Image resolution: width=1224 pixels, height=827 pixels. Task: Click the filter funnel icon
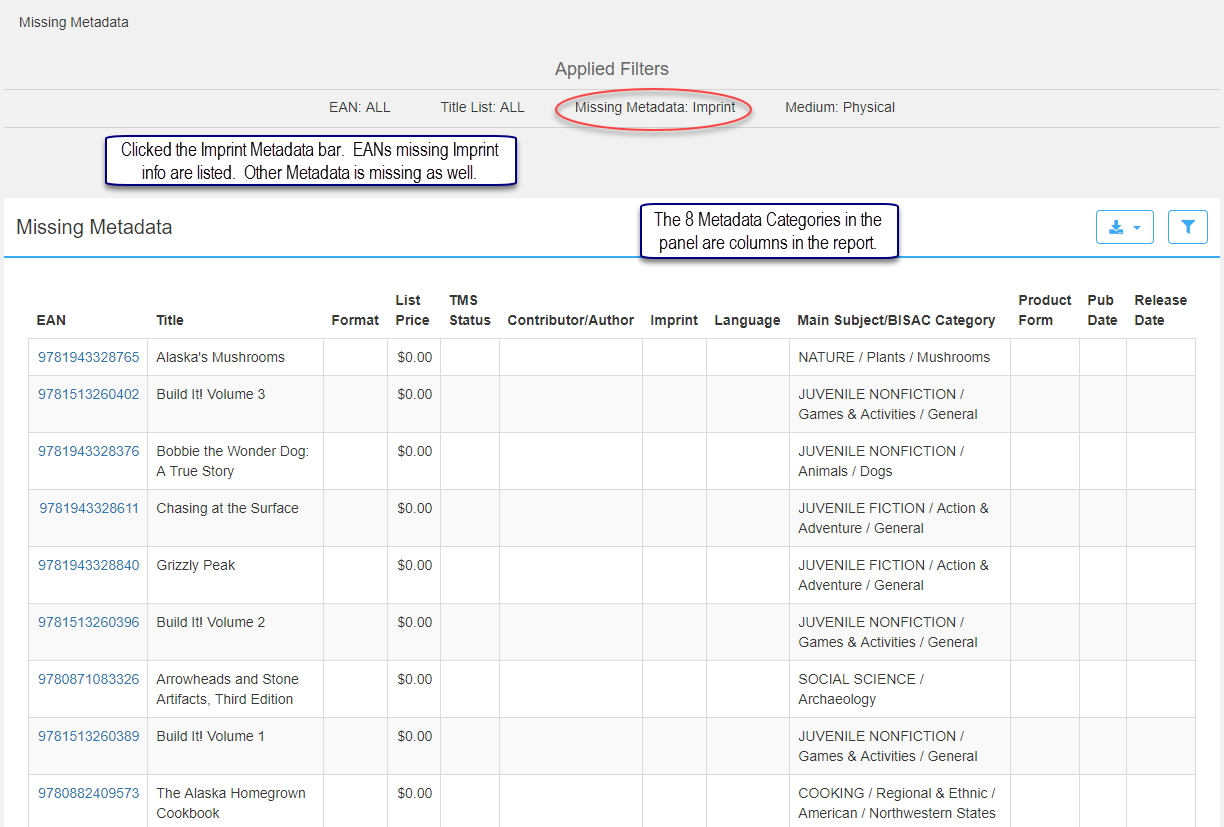pyautogui.click(x=1188, y=227)
